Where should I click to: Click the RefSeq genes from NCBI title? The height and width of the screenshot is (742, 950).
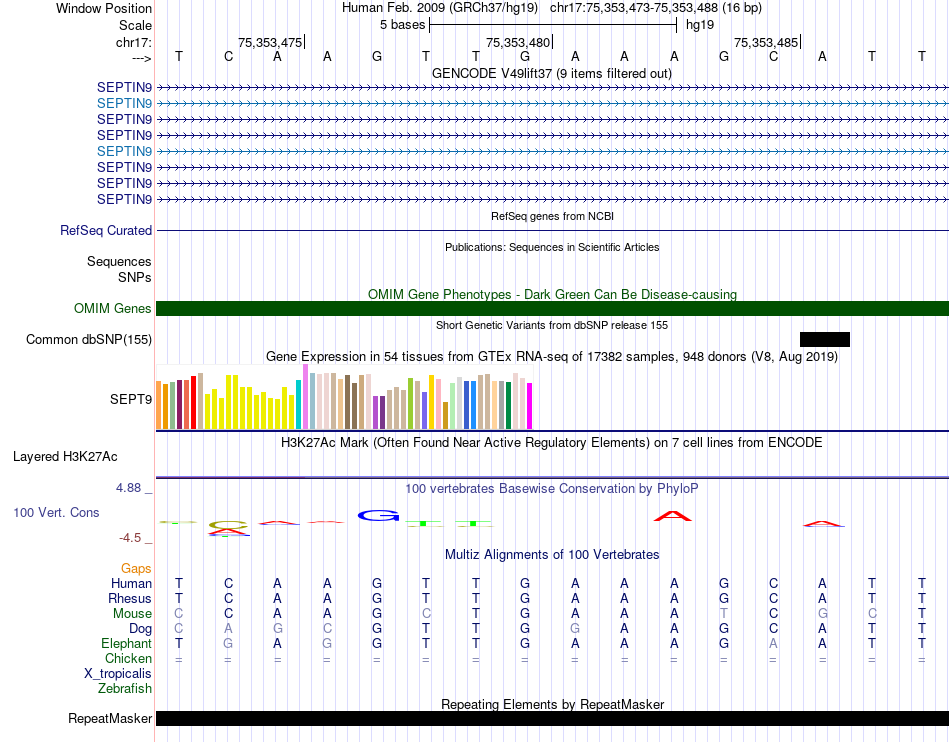(x=552, y=216)
